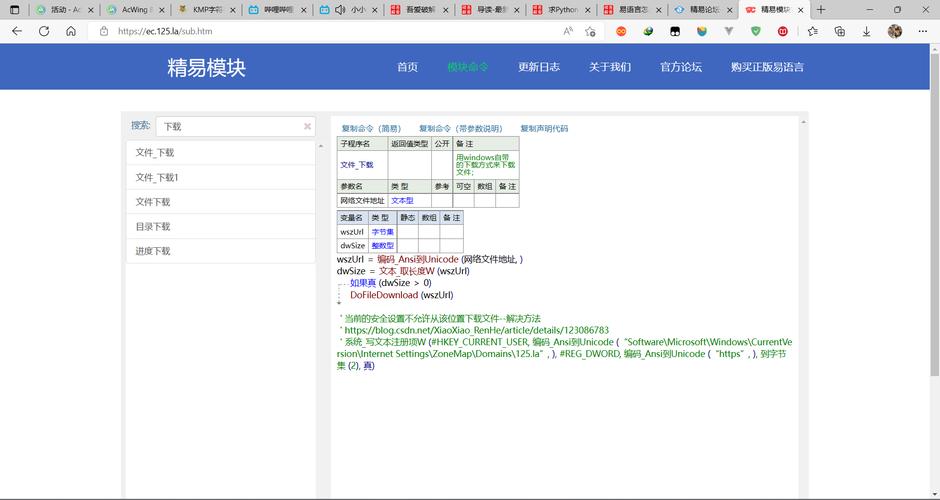940x500 pixels.
Task: Switch to the 活动 tab
Action: [64, 10]
